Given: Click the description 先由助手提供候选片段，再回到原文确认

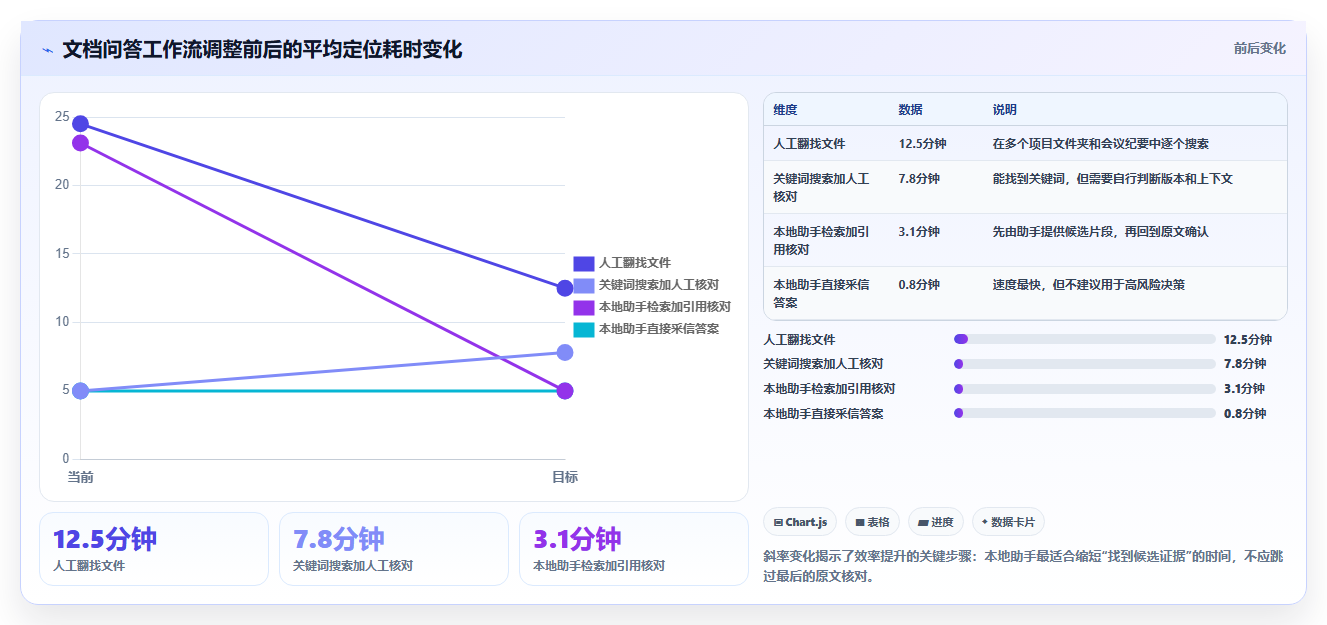Looking at the screenshot, I should (x=1100, y=232).
